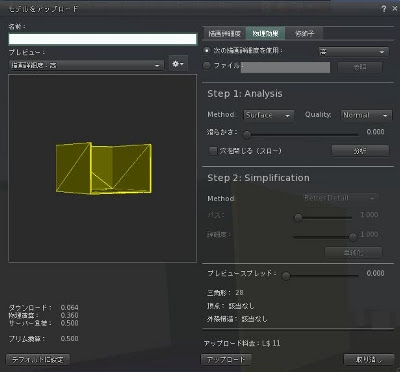Open the help question mark icon

point(384,9)
